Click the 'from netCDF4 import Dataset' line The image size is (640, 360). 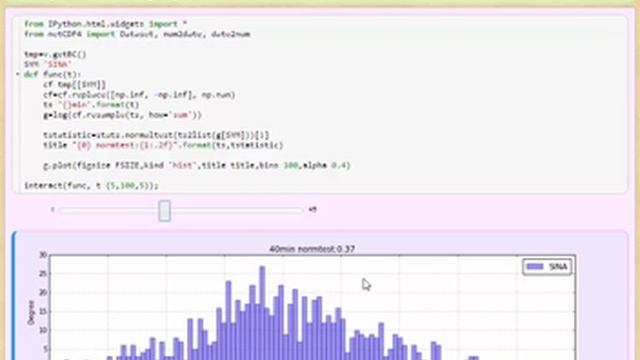click(137, 34)
